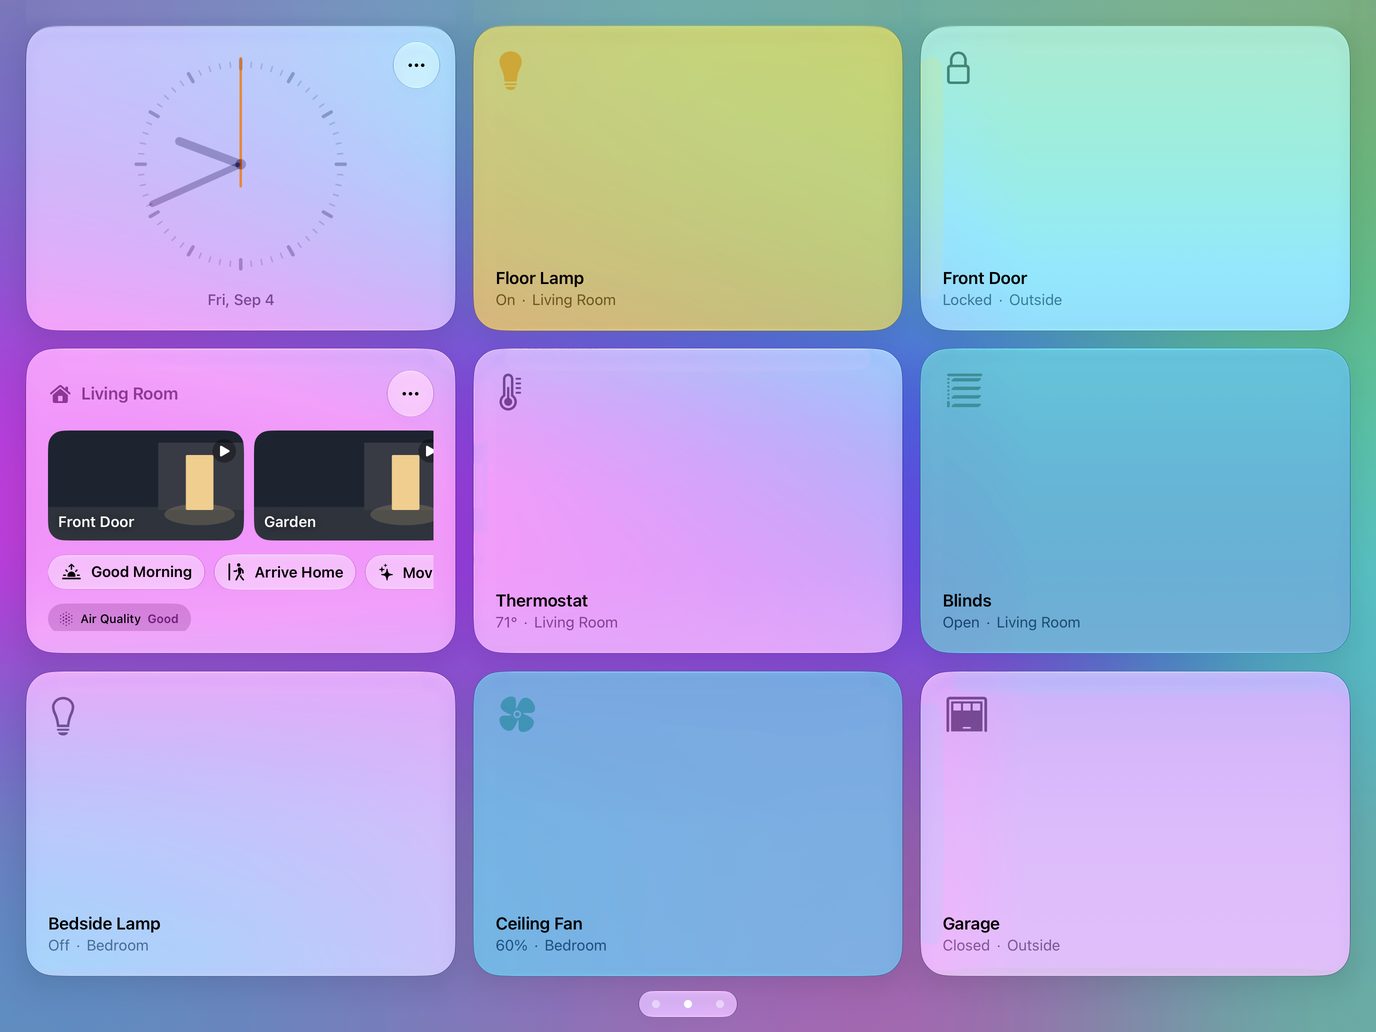Toggle the Garage door tile
Viewport: 1376px width, 1032px height.
(x=1135, y=824)
